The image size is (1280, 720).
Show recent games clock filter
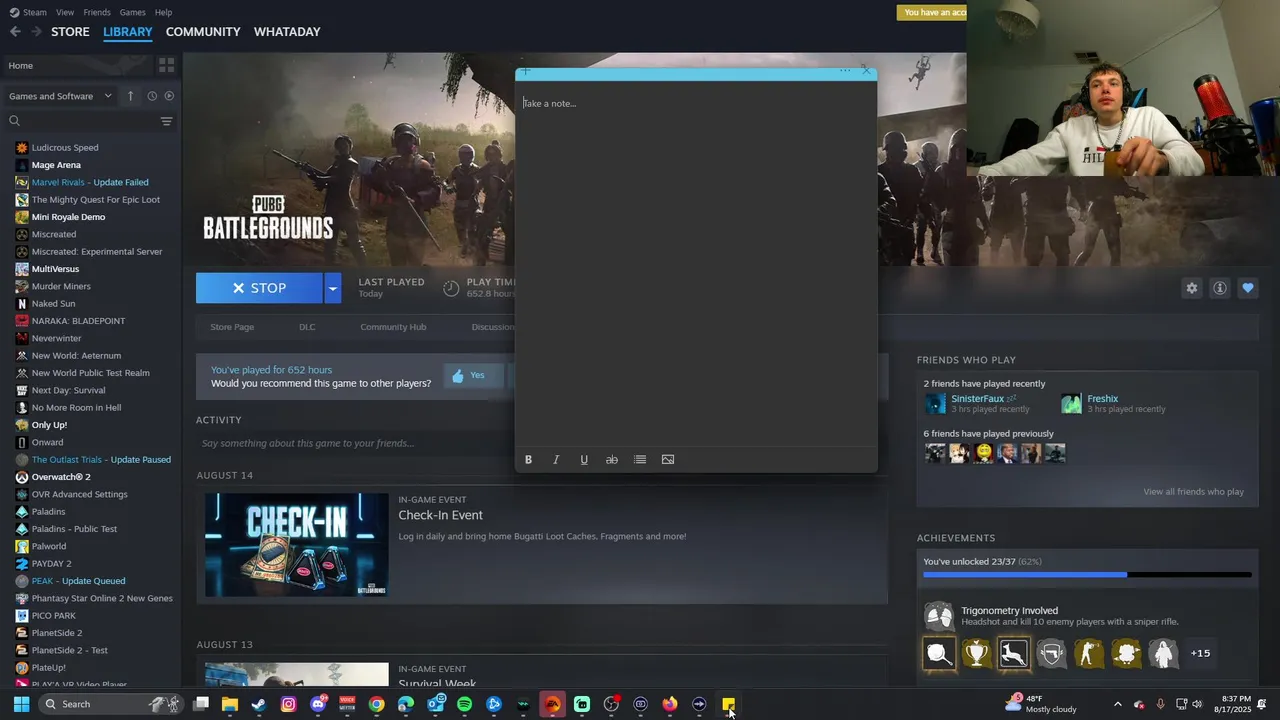[152, 96]
